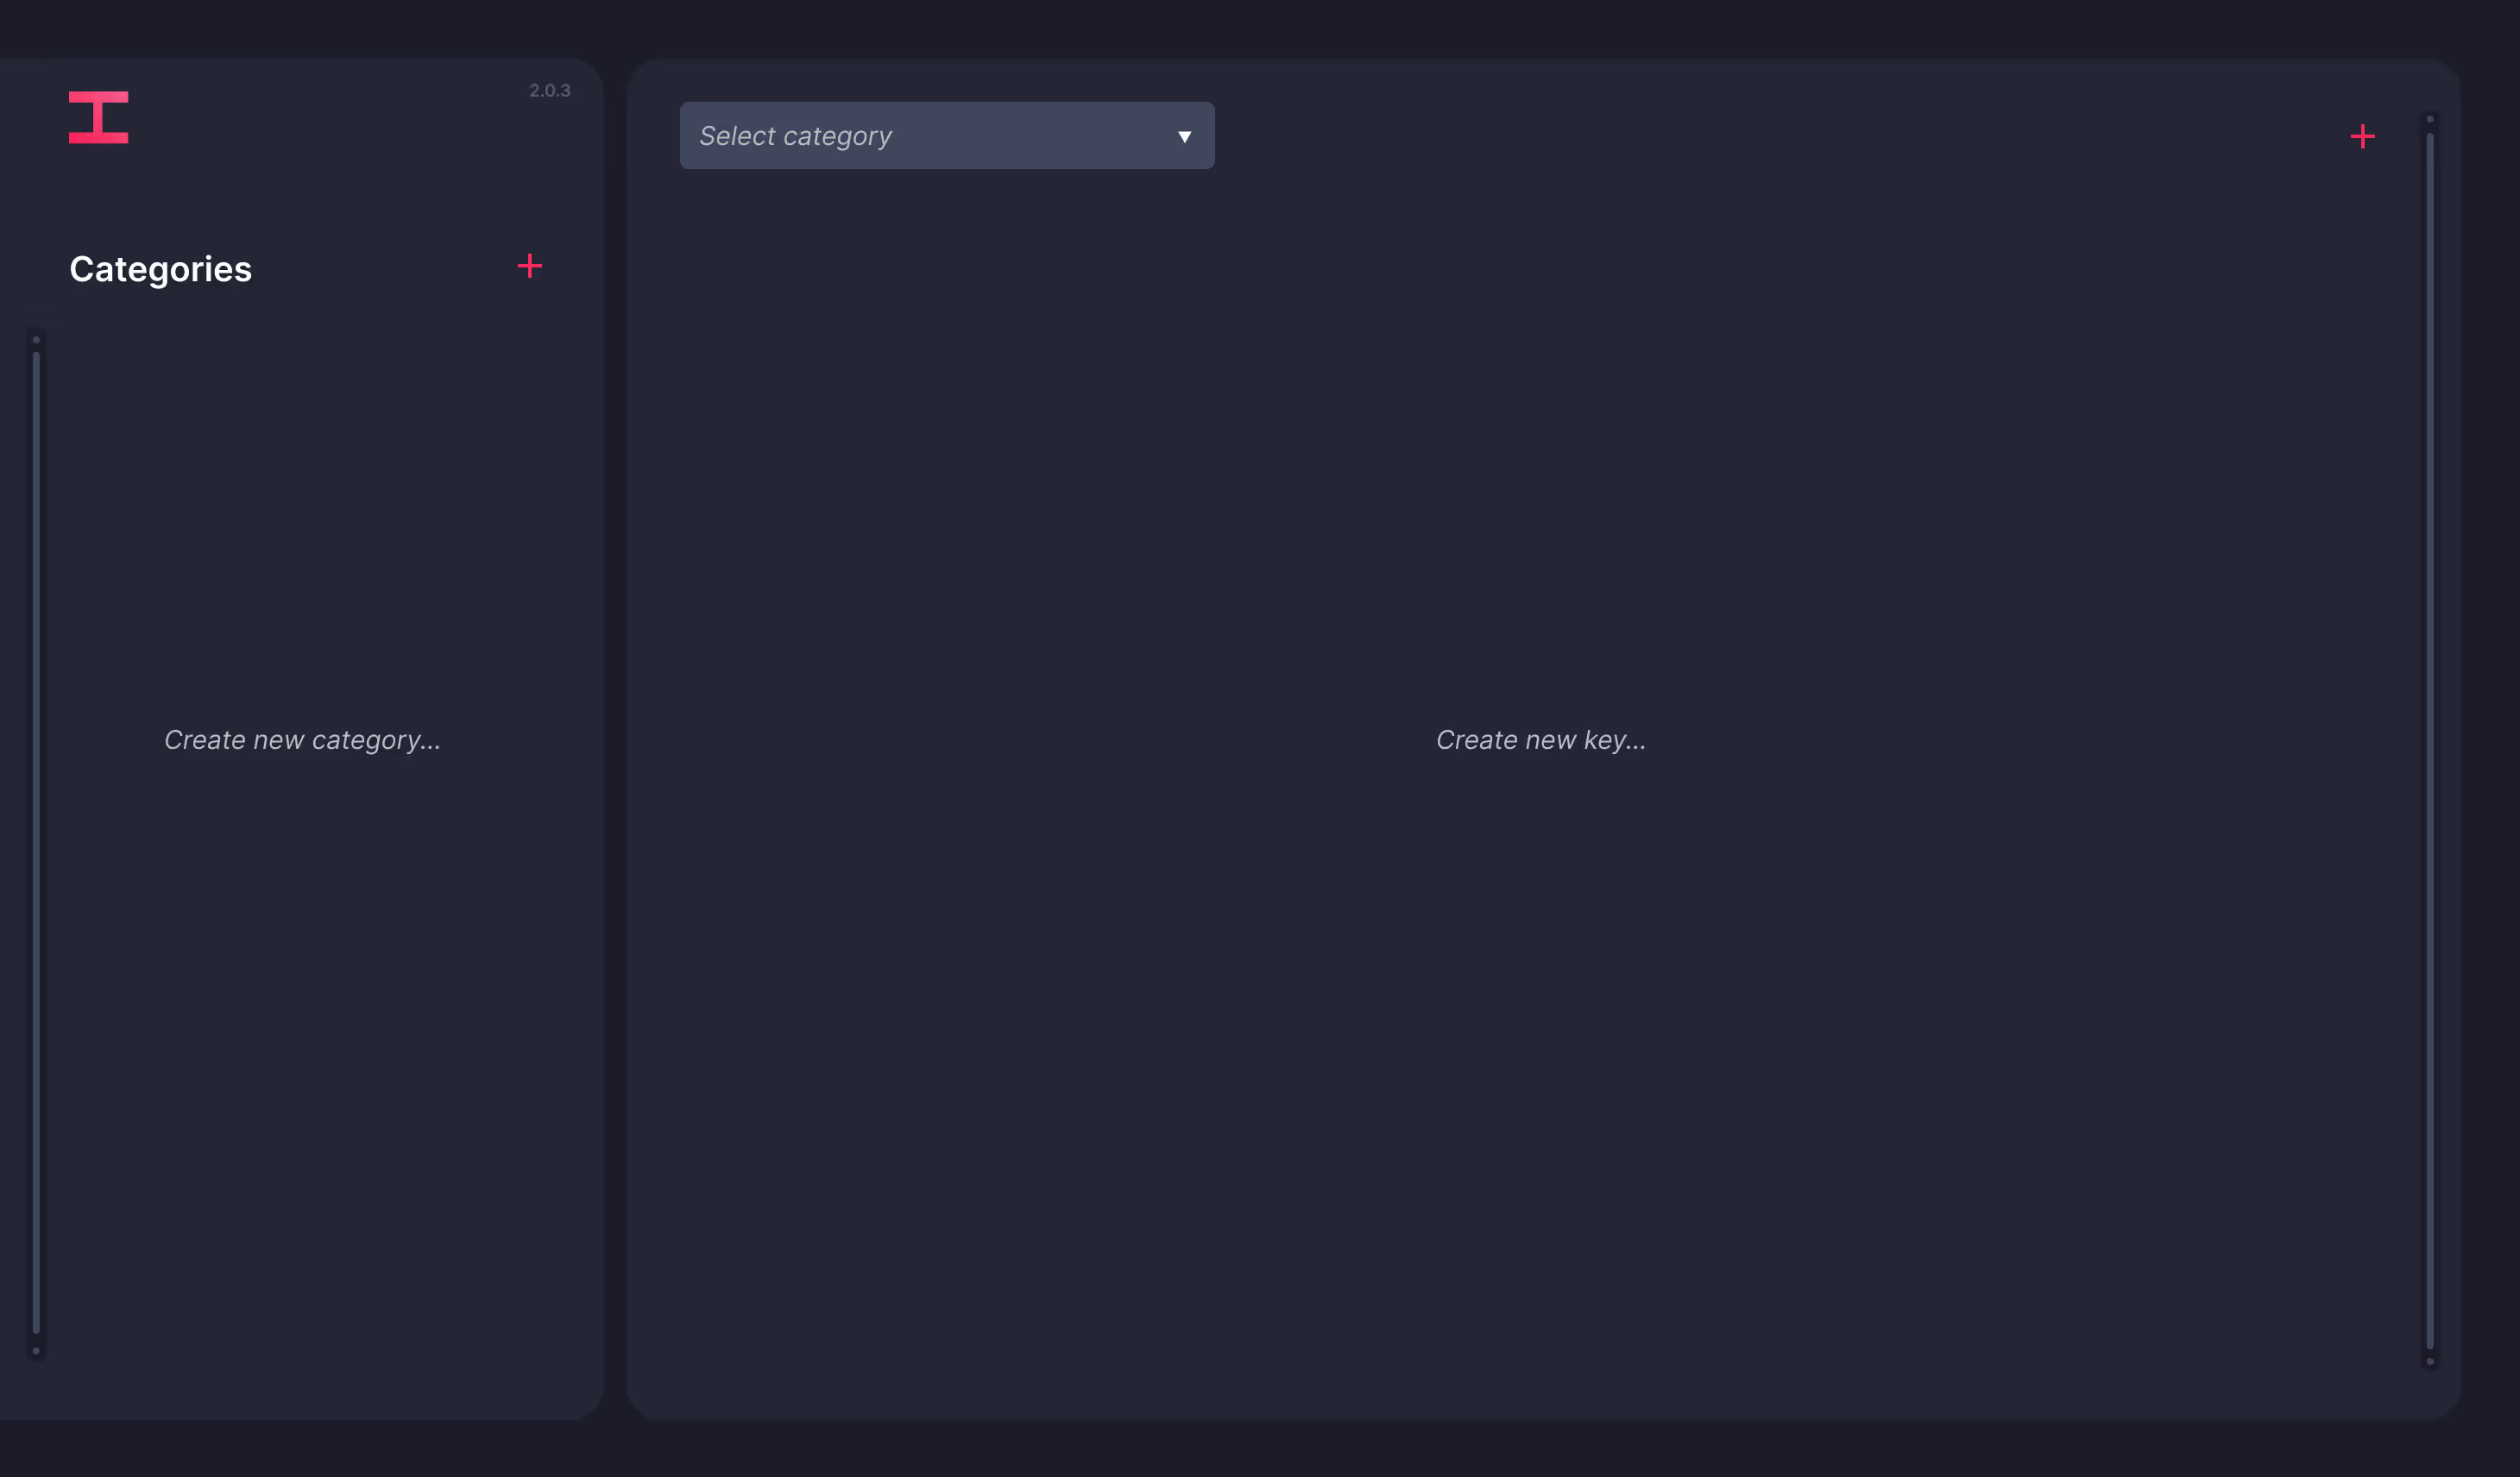This screenshot has height=1477, width=2520.
Task: Click the version number 2.0.3 label
Action: (549, 91)
